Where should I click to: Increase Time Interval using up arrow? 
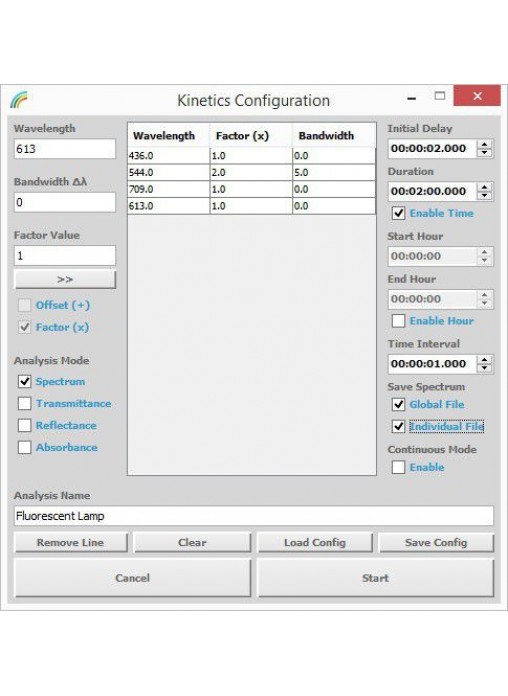pyautogui.click(x=484, y=360)
